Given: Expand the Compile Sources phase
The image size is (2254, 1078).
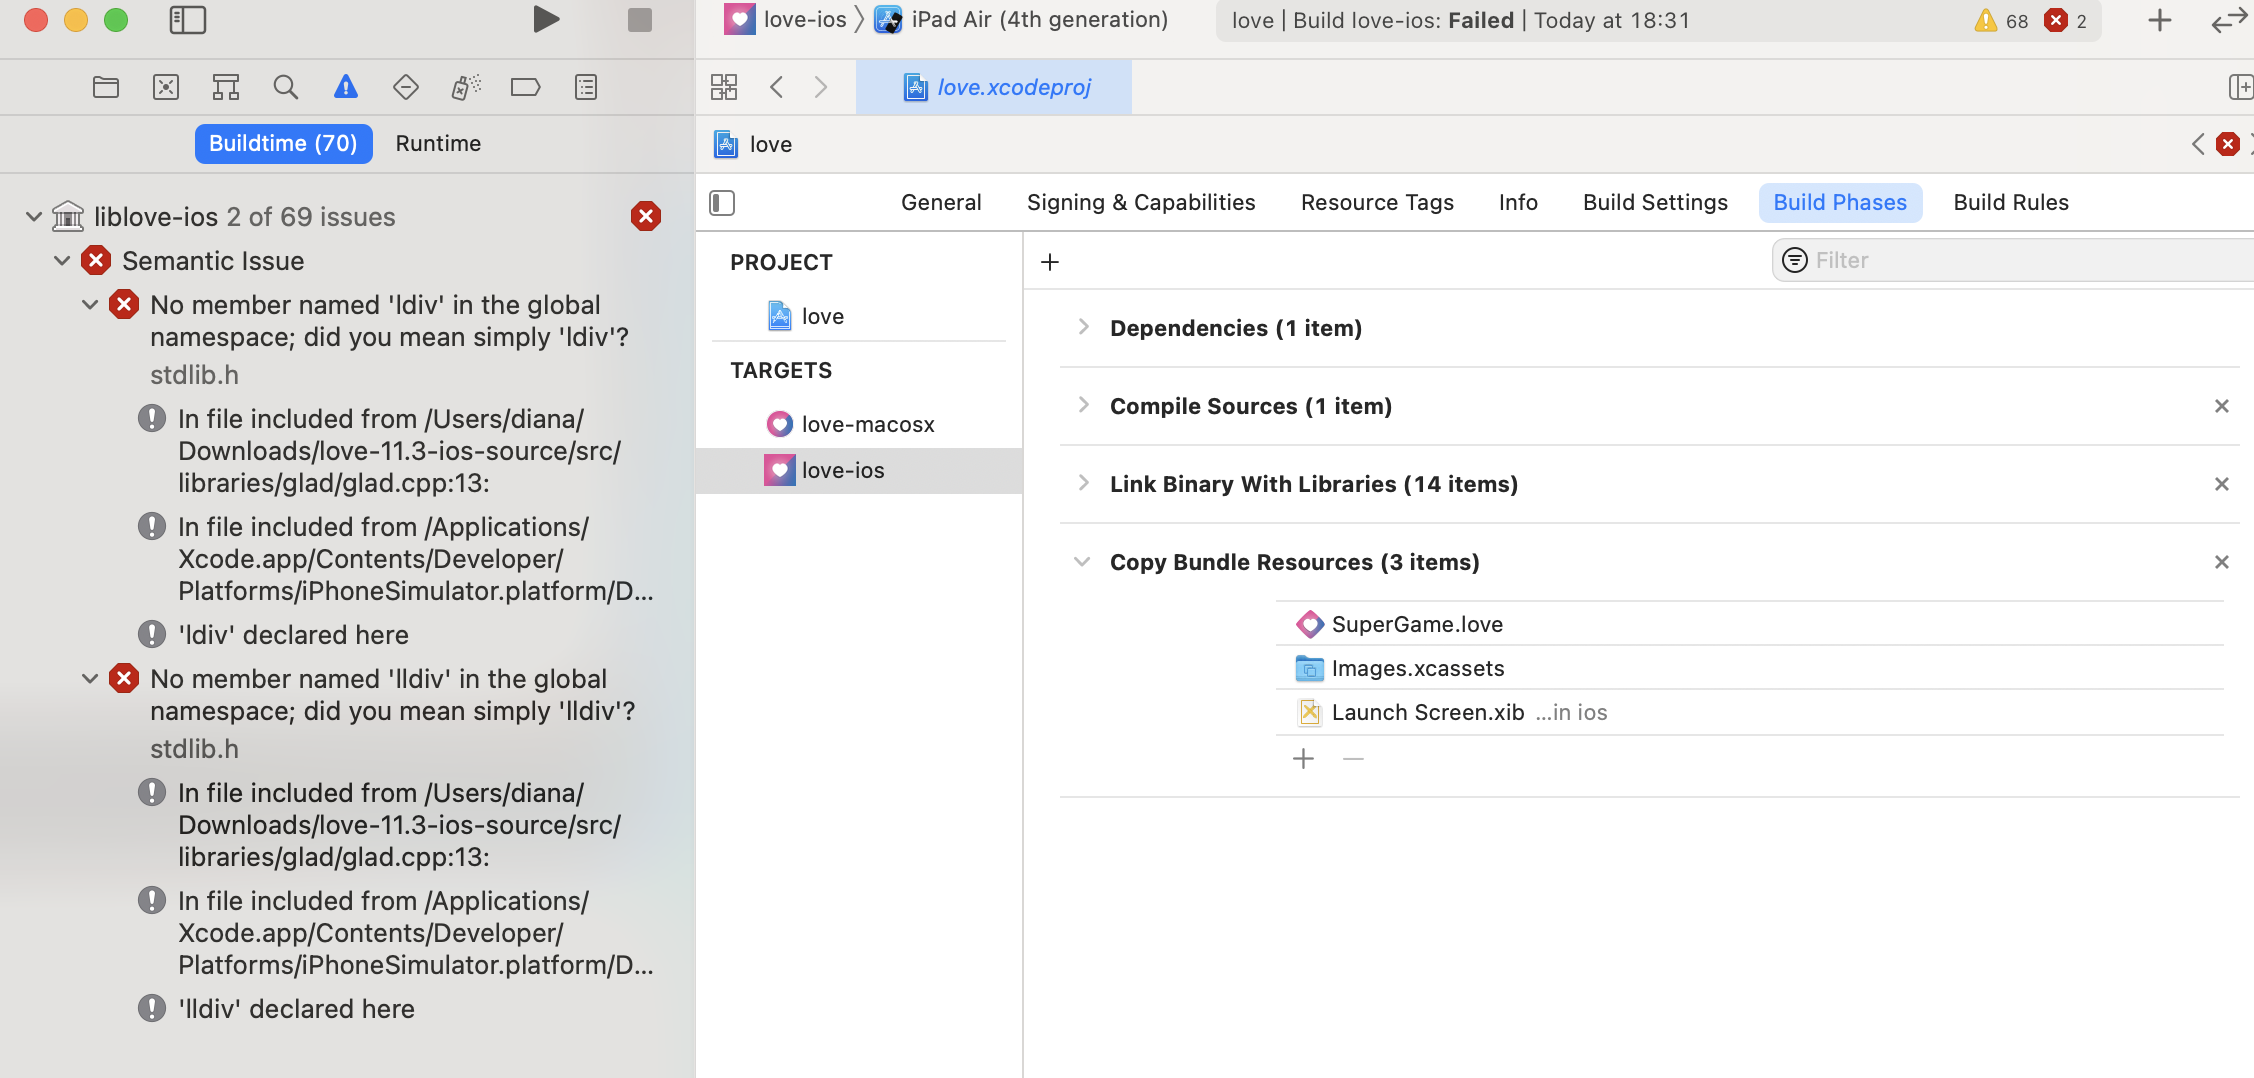Looking at the screenshot, I should click(1083, 406).
